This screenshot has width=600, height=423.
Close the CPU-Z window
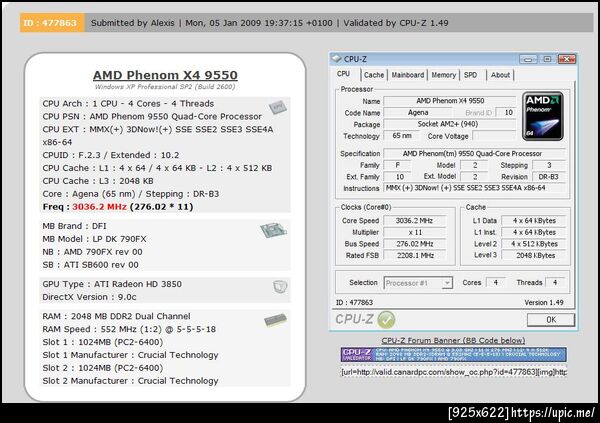coord(567,59)
